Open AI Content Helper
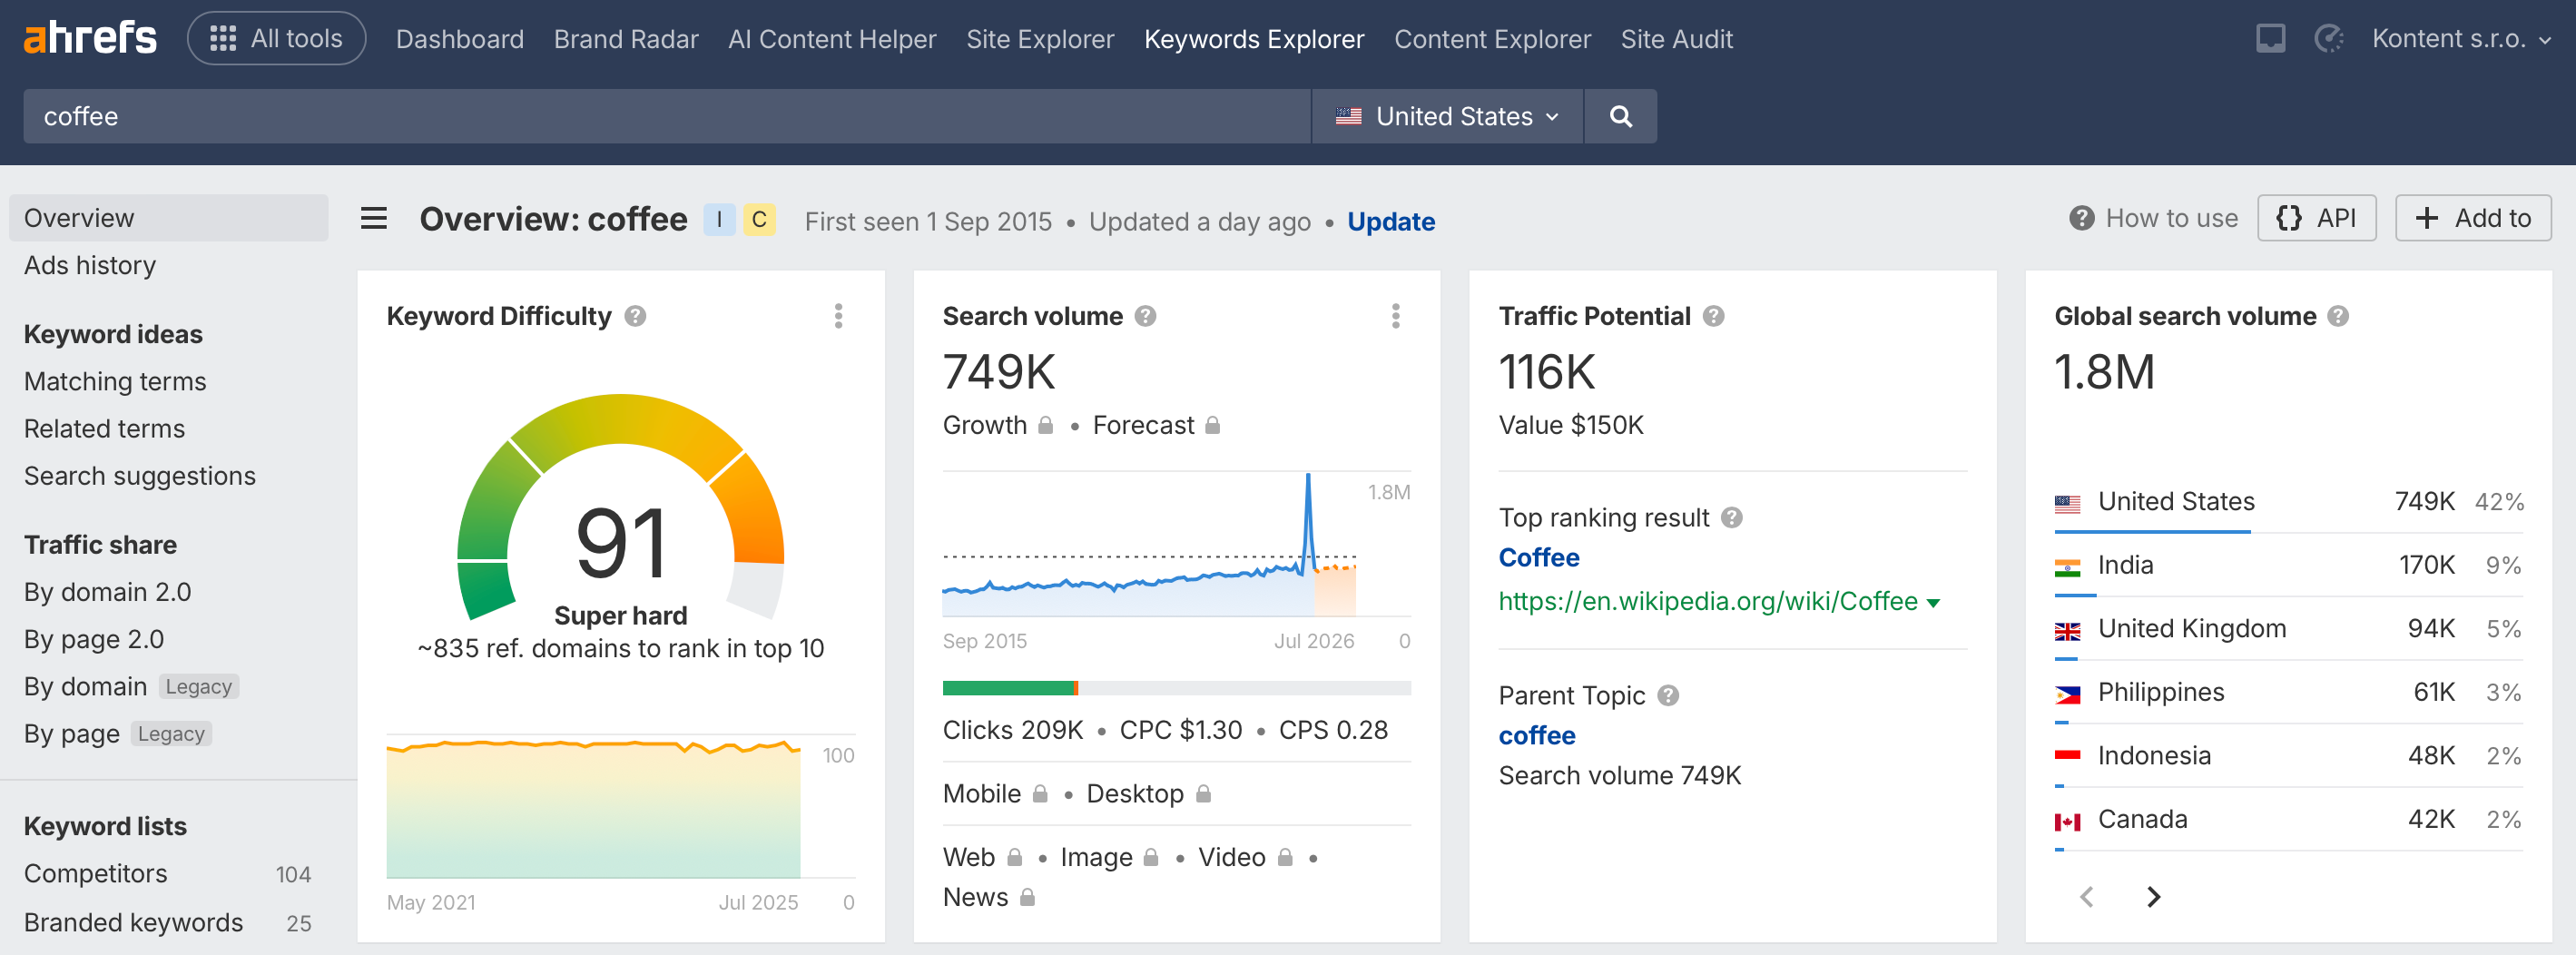2576x955 pixels. click(832, 39)
